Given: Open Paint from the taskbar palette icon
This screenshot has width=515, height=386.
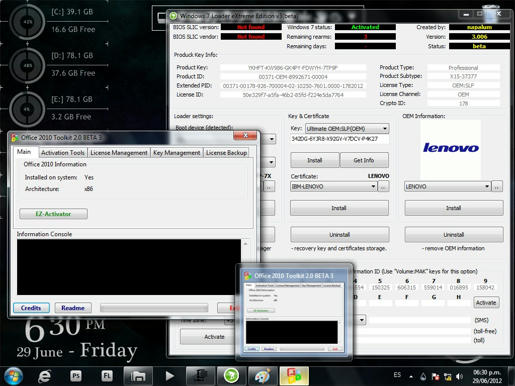Looking at the screenshot, I should click(x=263, y=376).
